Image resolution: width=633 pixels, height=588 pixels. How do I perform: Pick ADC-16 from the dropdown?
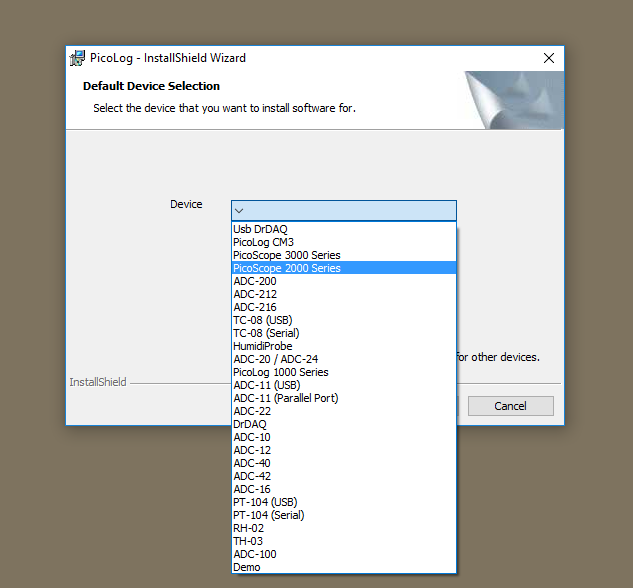point(344,489)
